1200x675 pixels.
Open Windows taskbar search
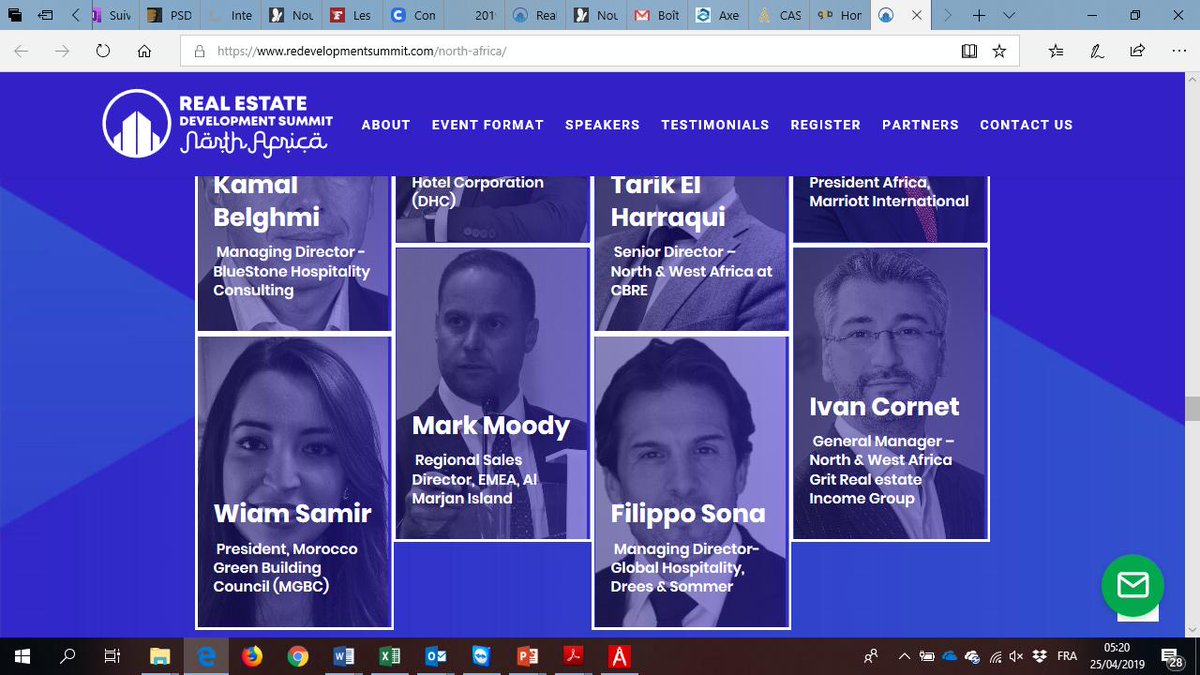[x=68, y=656]
